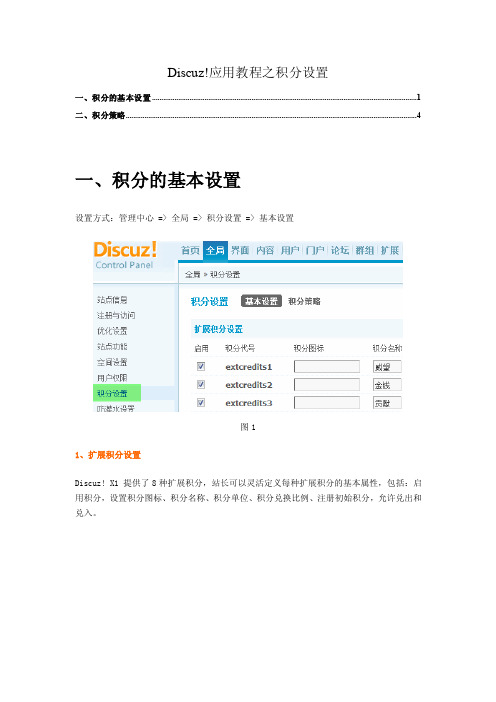Click the extcredits3 积分图标 input field
Screen dimensions: 496x702
pyautogui.click(x=327, y=402)
